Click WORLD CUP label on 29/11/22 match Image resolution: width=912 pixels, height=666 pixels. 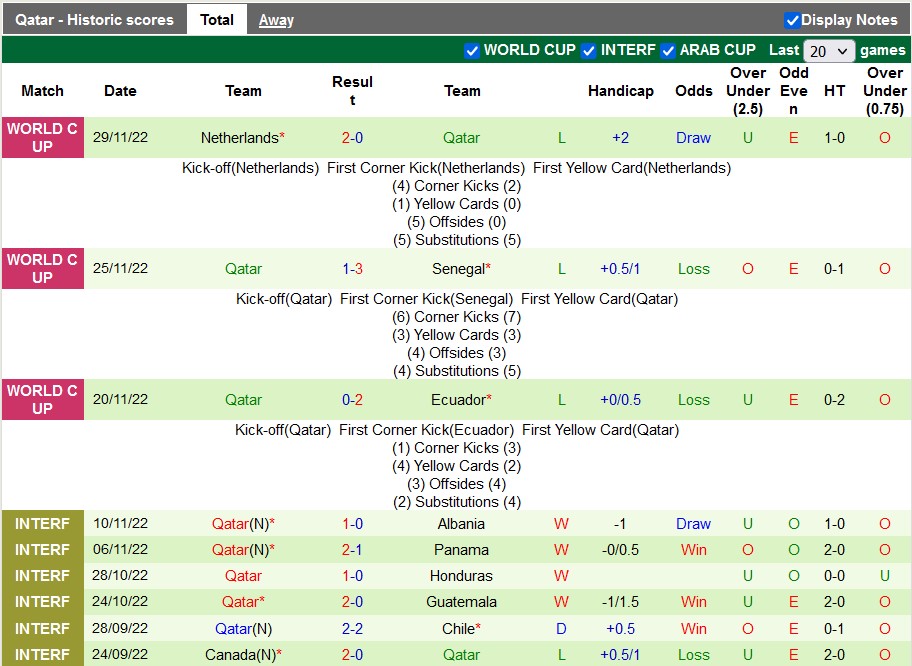pos(42,138)
